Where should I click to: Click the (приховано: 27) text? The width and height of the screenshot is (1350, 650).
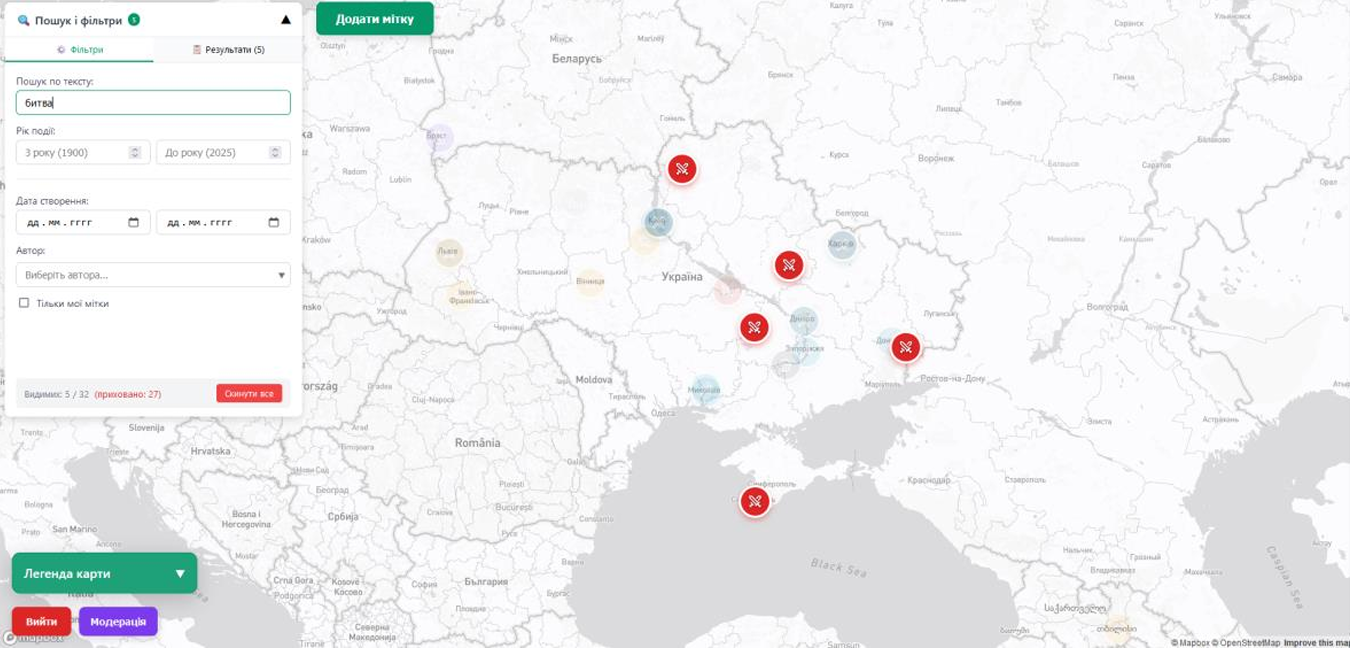tap(128, 394)
